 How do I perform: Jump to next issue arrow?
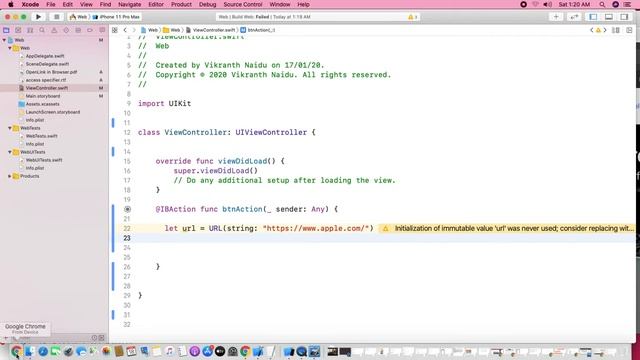[605, 30]
